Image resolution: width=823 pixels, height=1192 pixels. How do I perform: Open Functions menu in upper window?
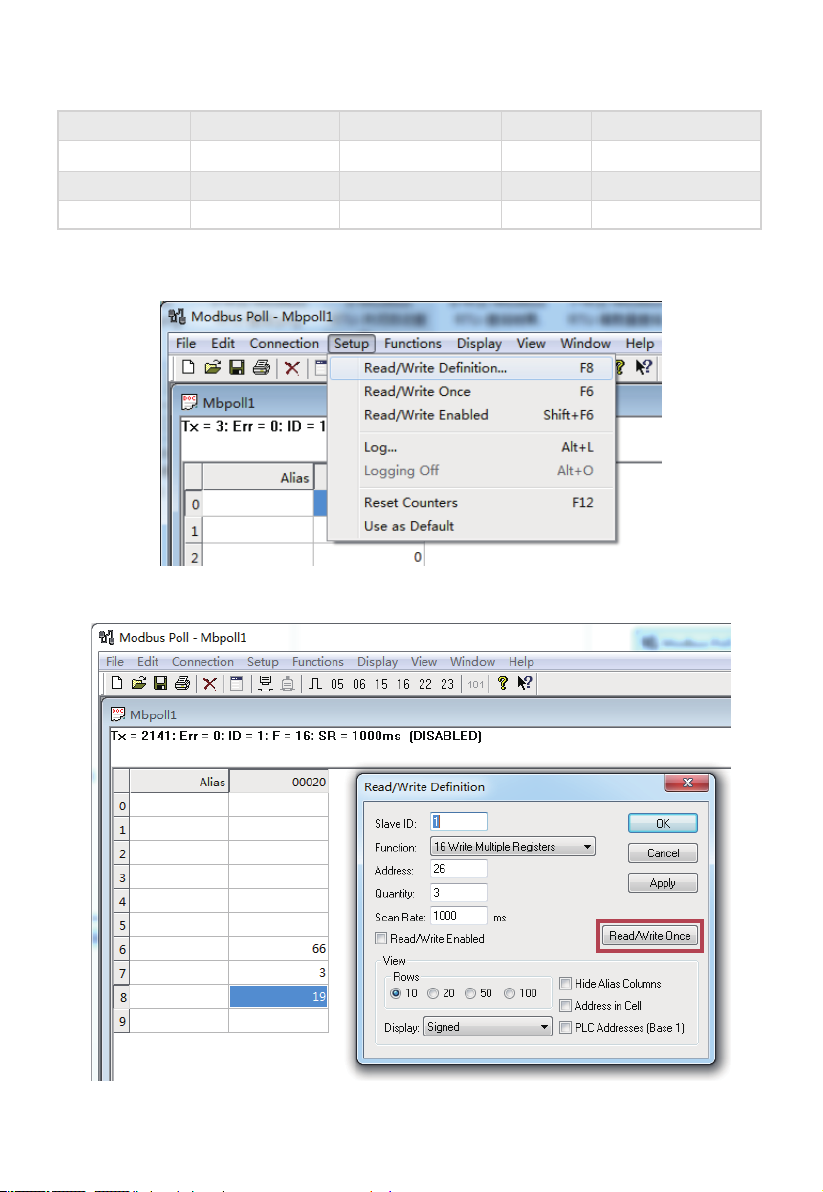[x=413, y=344]
